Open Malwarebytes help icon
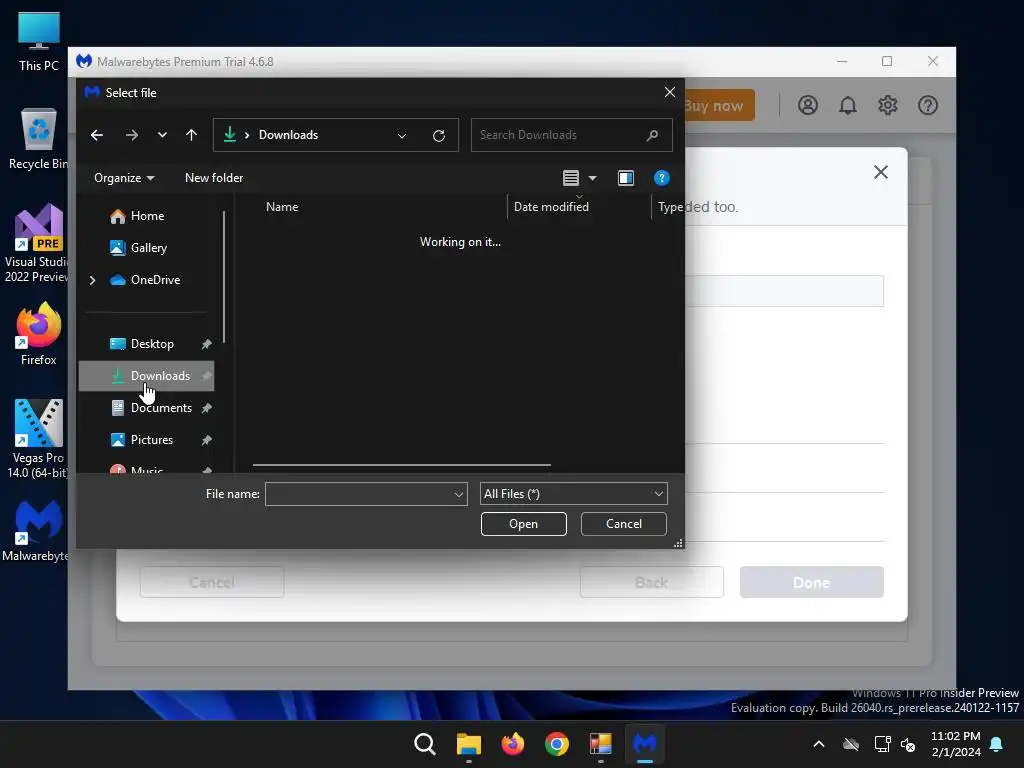Screen dimensions: 1024x768 click(927, 106)
